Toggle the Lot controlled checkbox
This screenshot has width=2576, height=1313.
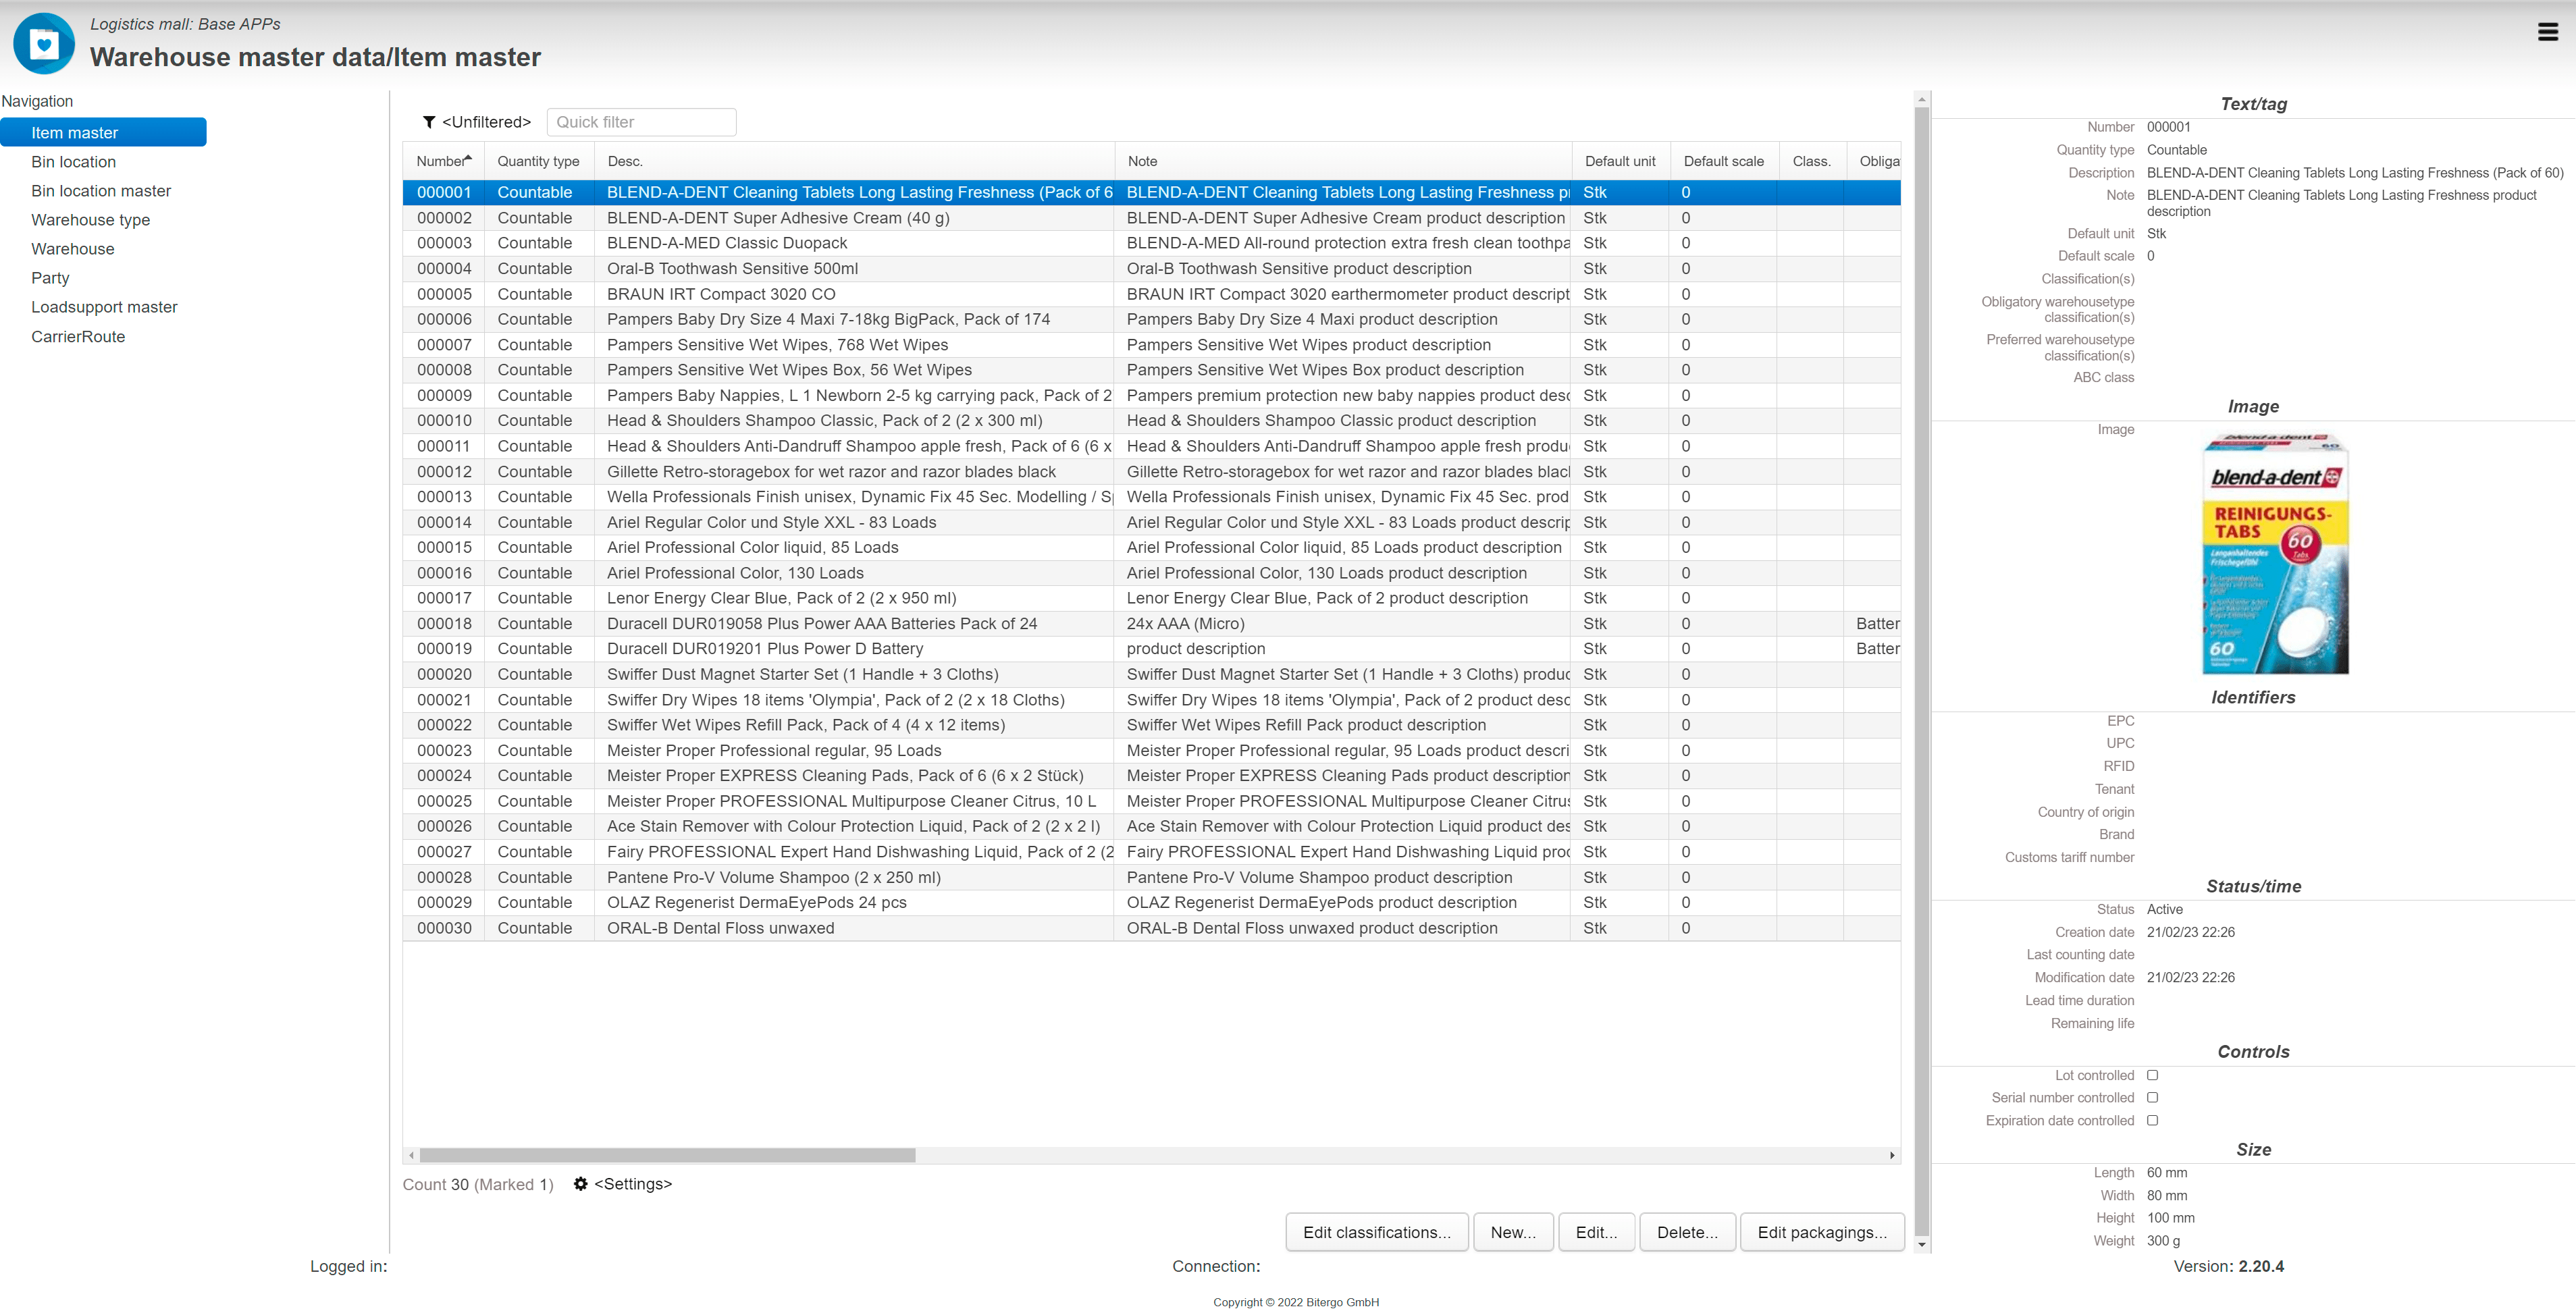pyautogui.click(x=2153, y=1075)
